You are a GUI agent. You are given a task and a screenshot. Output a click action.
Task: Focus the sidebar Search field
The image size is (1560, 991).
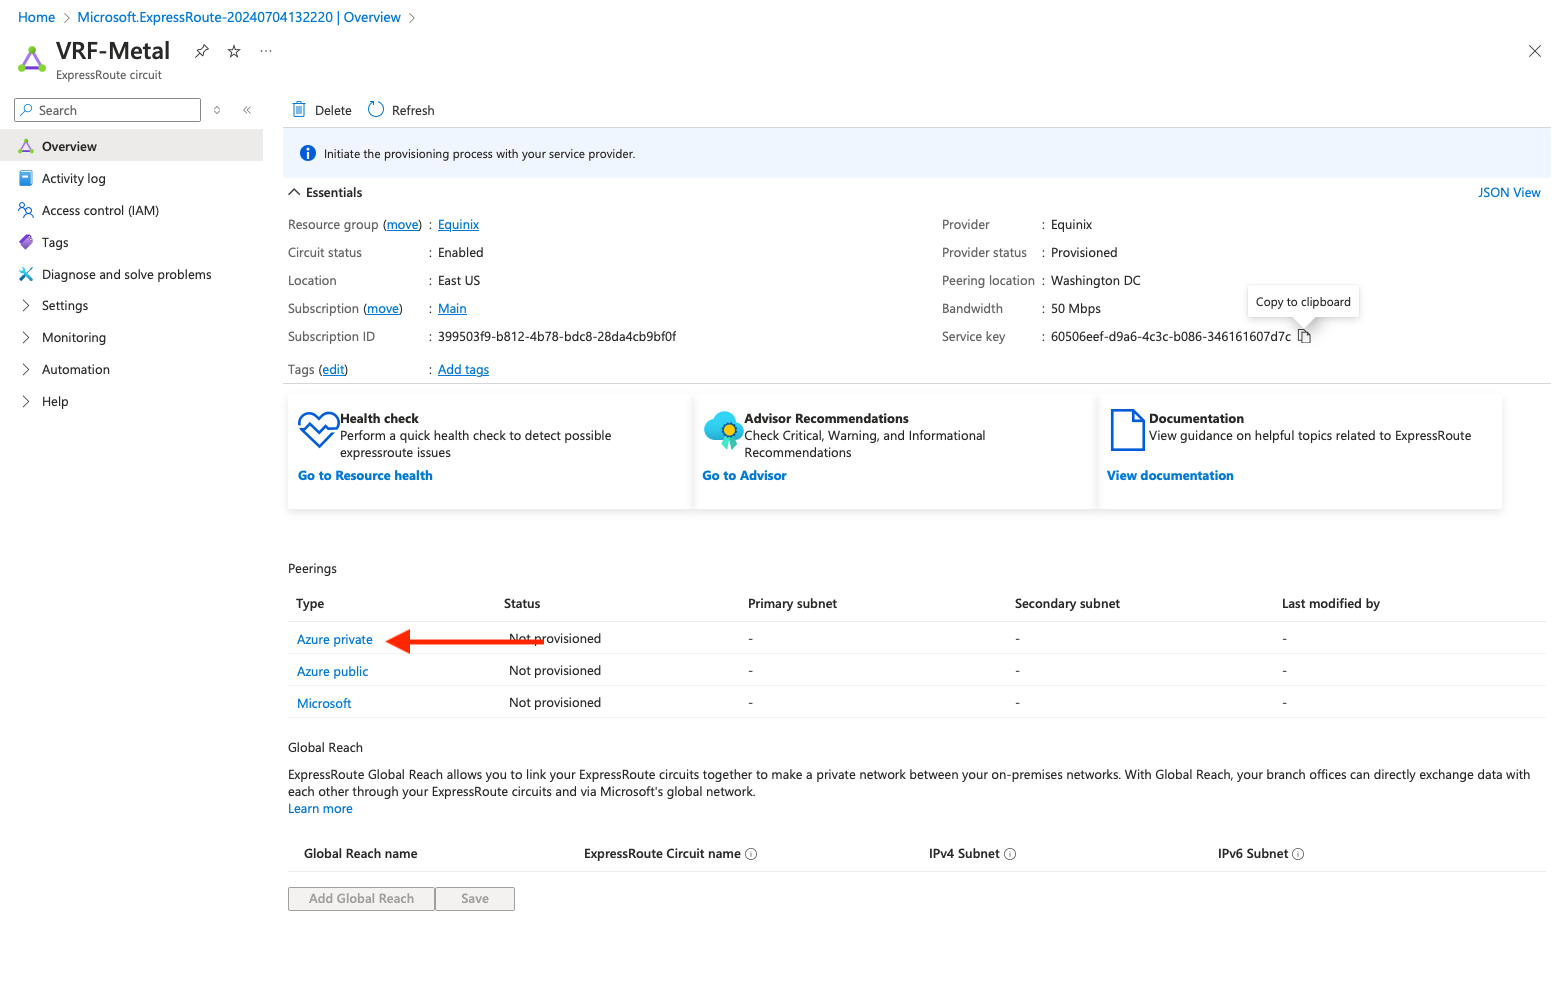click(x=108, y=110)
